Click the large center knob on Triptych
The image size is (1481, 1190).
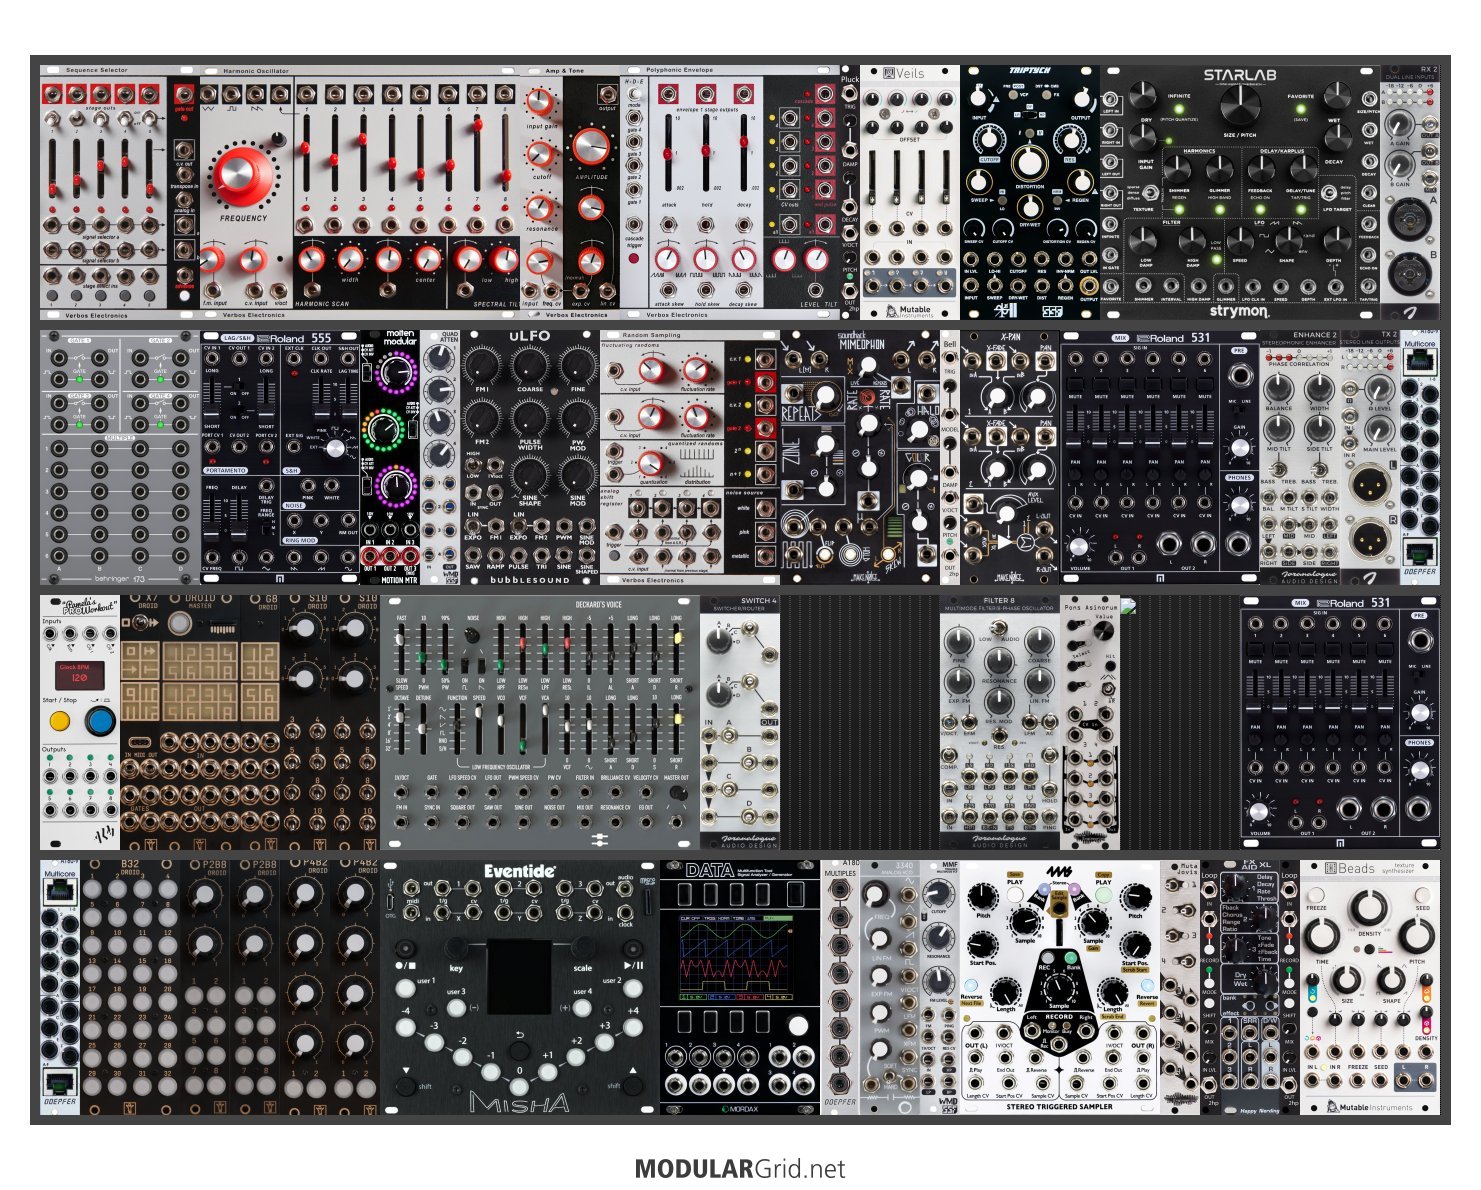tap(1029, 165)
